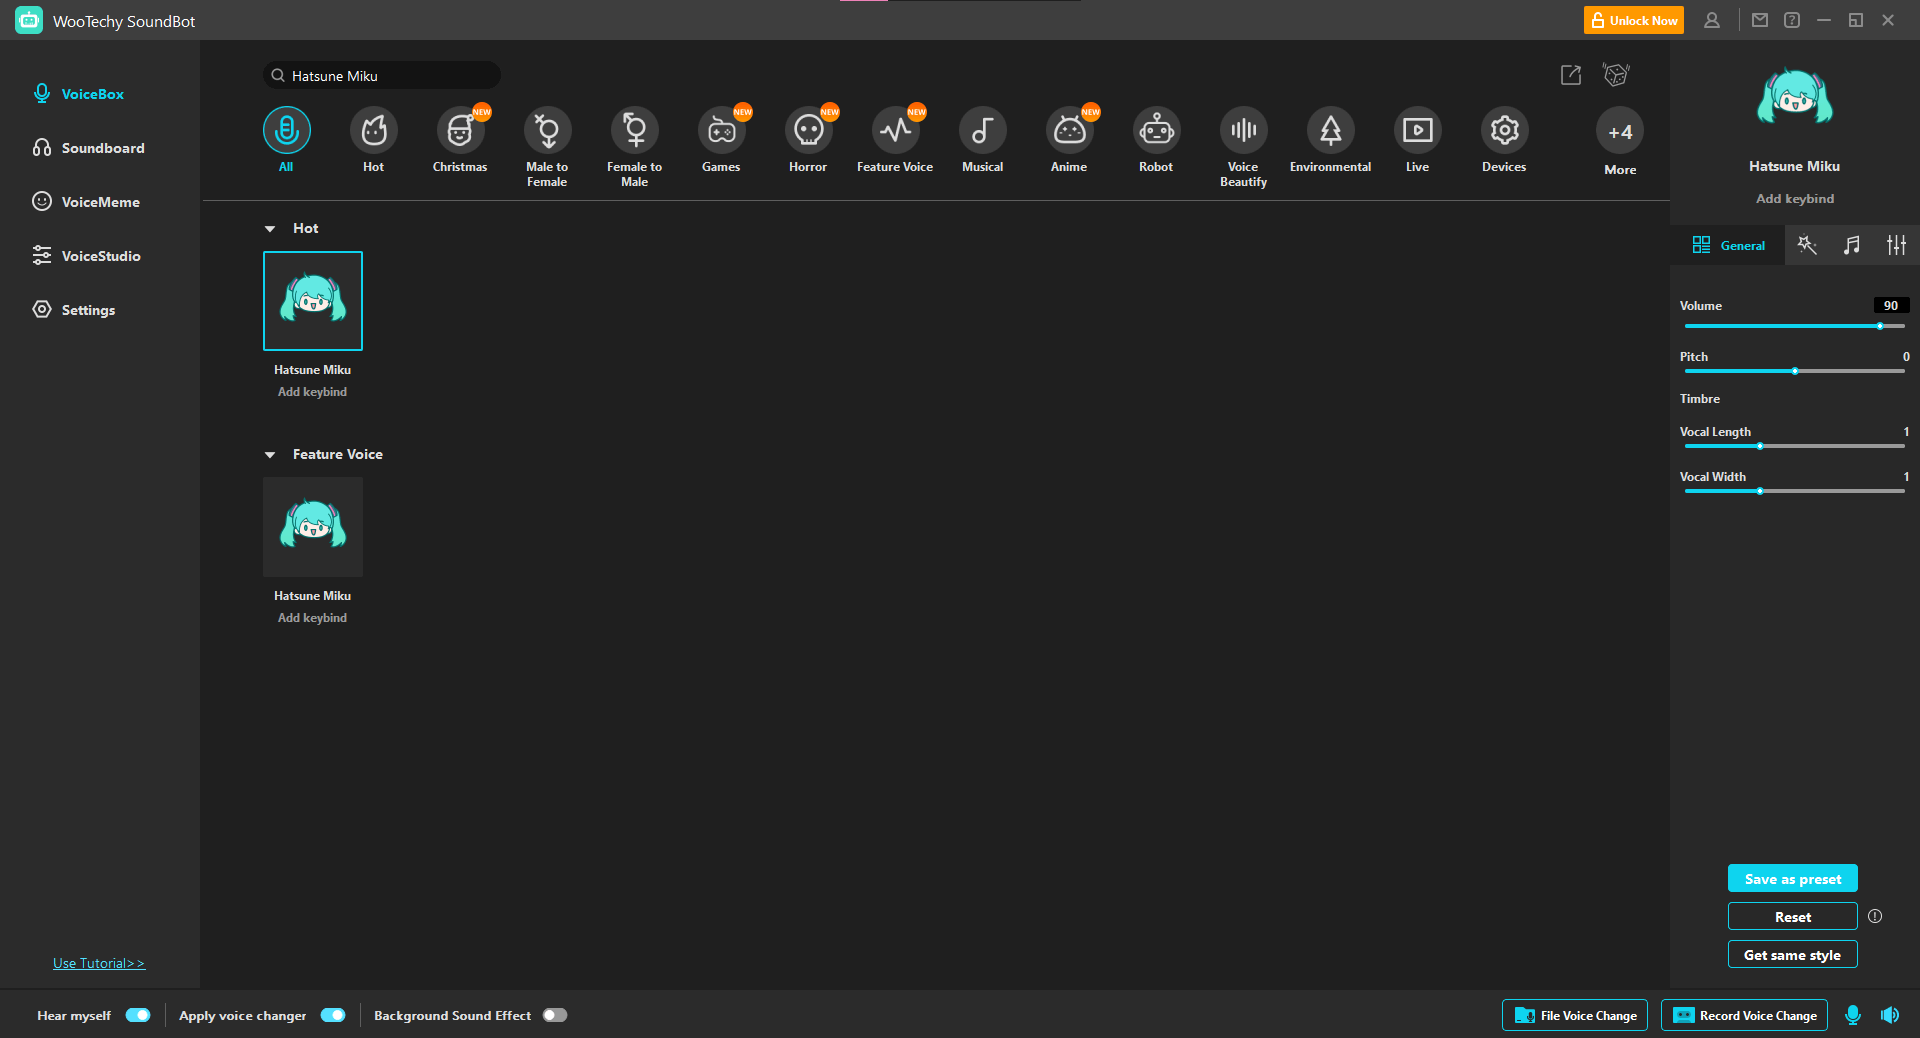Click the random voice dice icon
Viewport: 1920px width, 1038px height.
click(x=1616, y=75)
